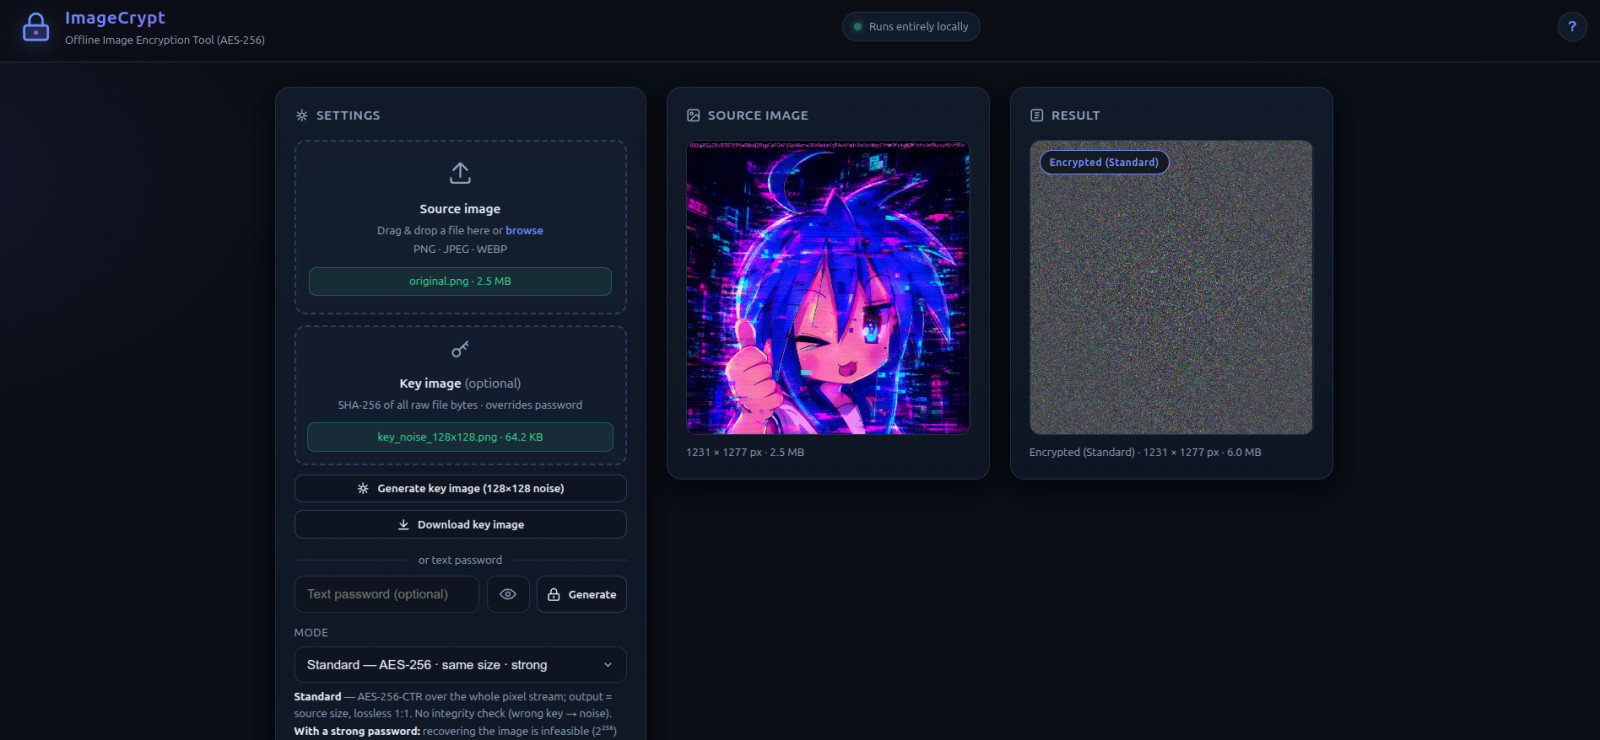Click the Offline Image Encryption Tool subtitle

point(165,40)
